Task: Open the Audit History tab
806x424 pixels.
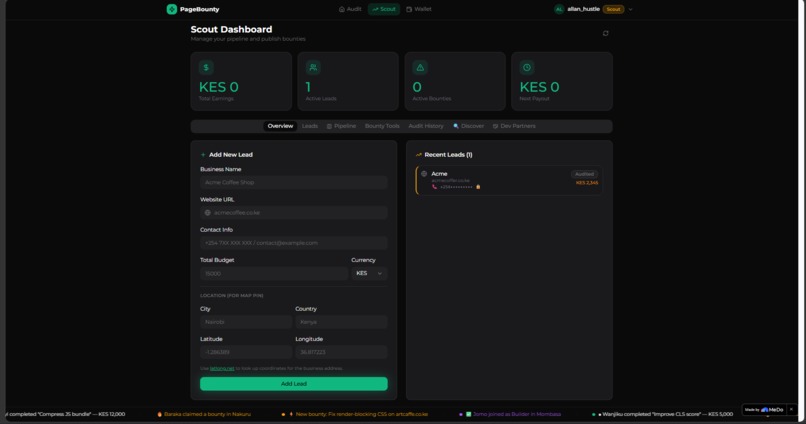Action: [426, 126]
